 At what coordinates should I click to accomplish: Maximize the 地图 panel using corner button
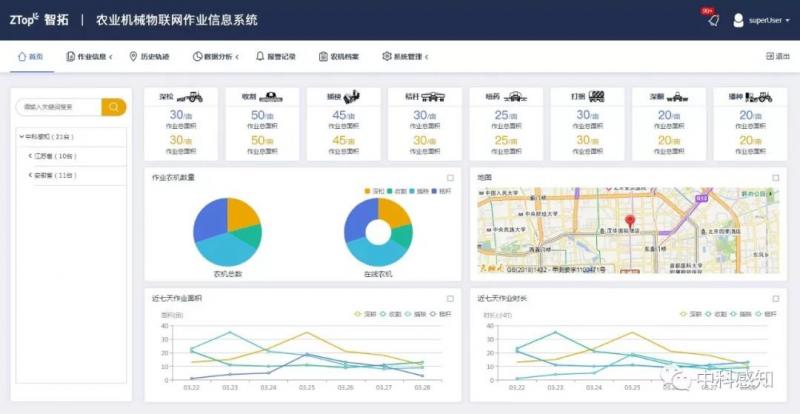click(x=775, y=178)
